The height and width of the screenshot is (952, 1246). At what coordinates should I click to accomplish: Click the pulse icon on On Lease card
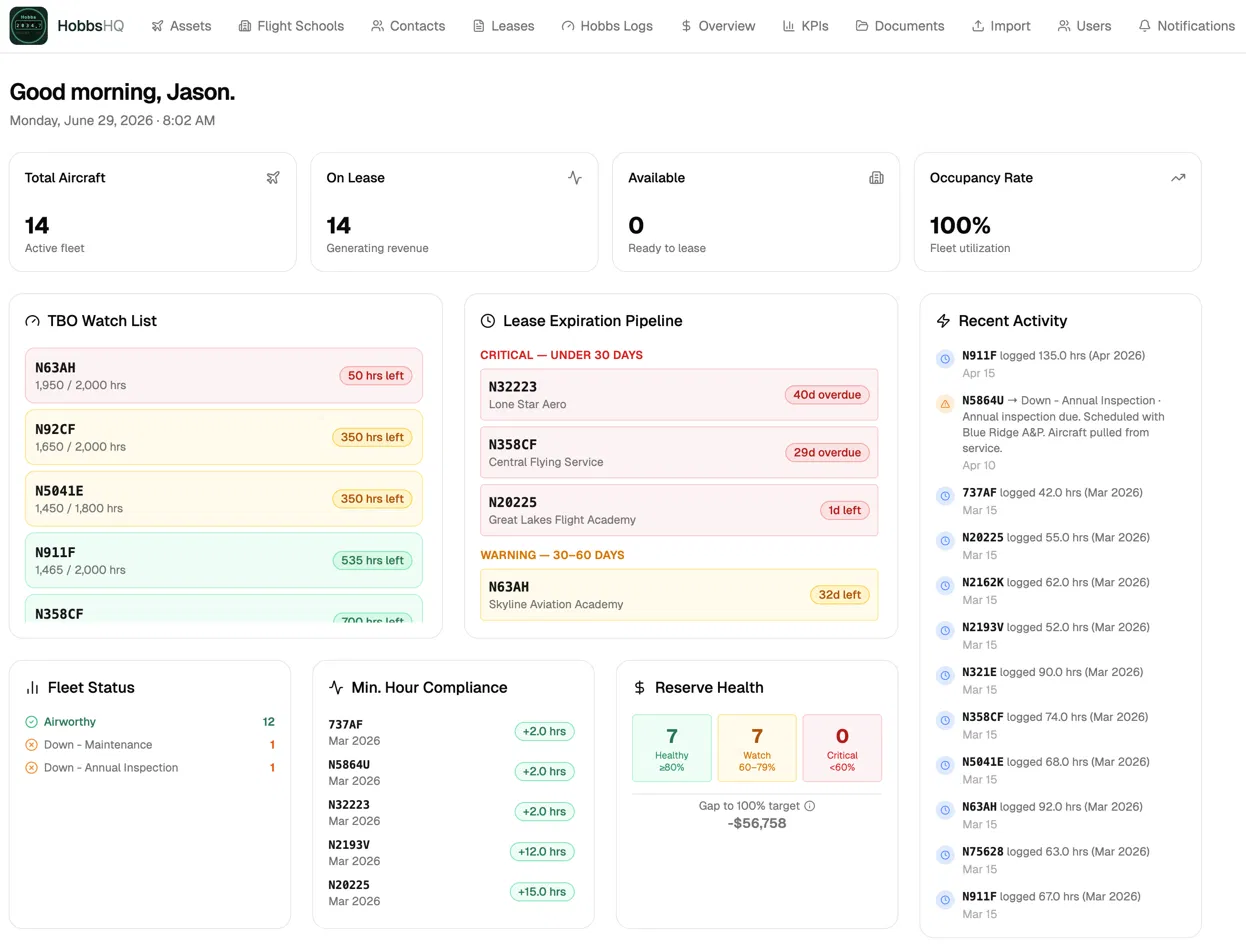[x=575, y=178]
